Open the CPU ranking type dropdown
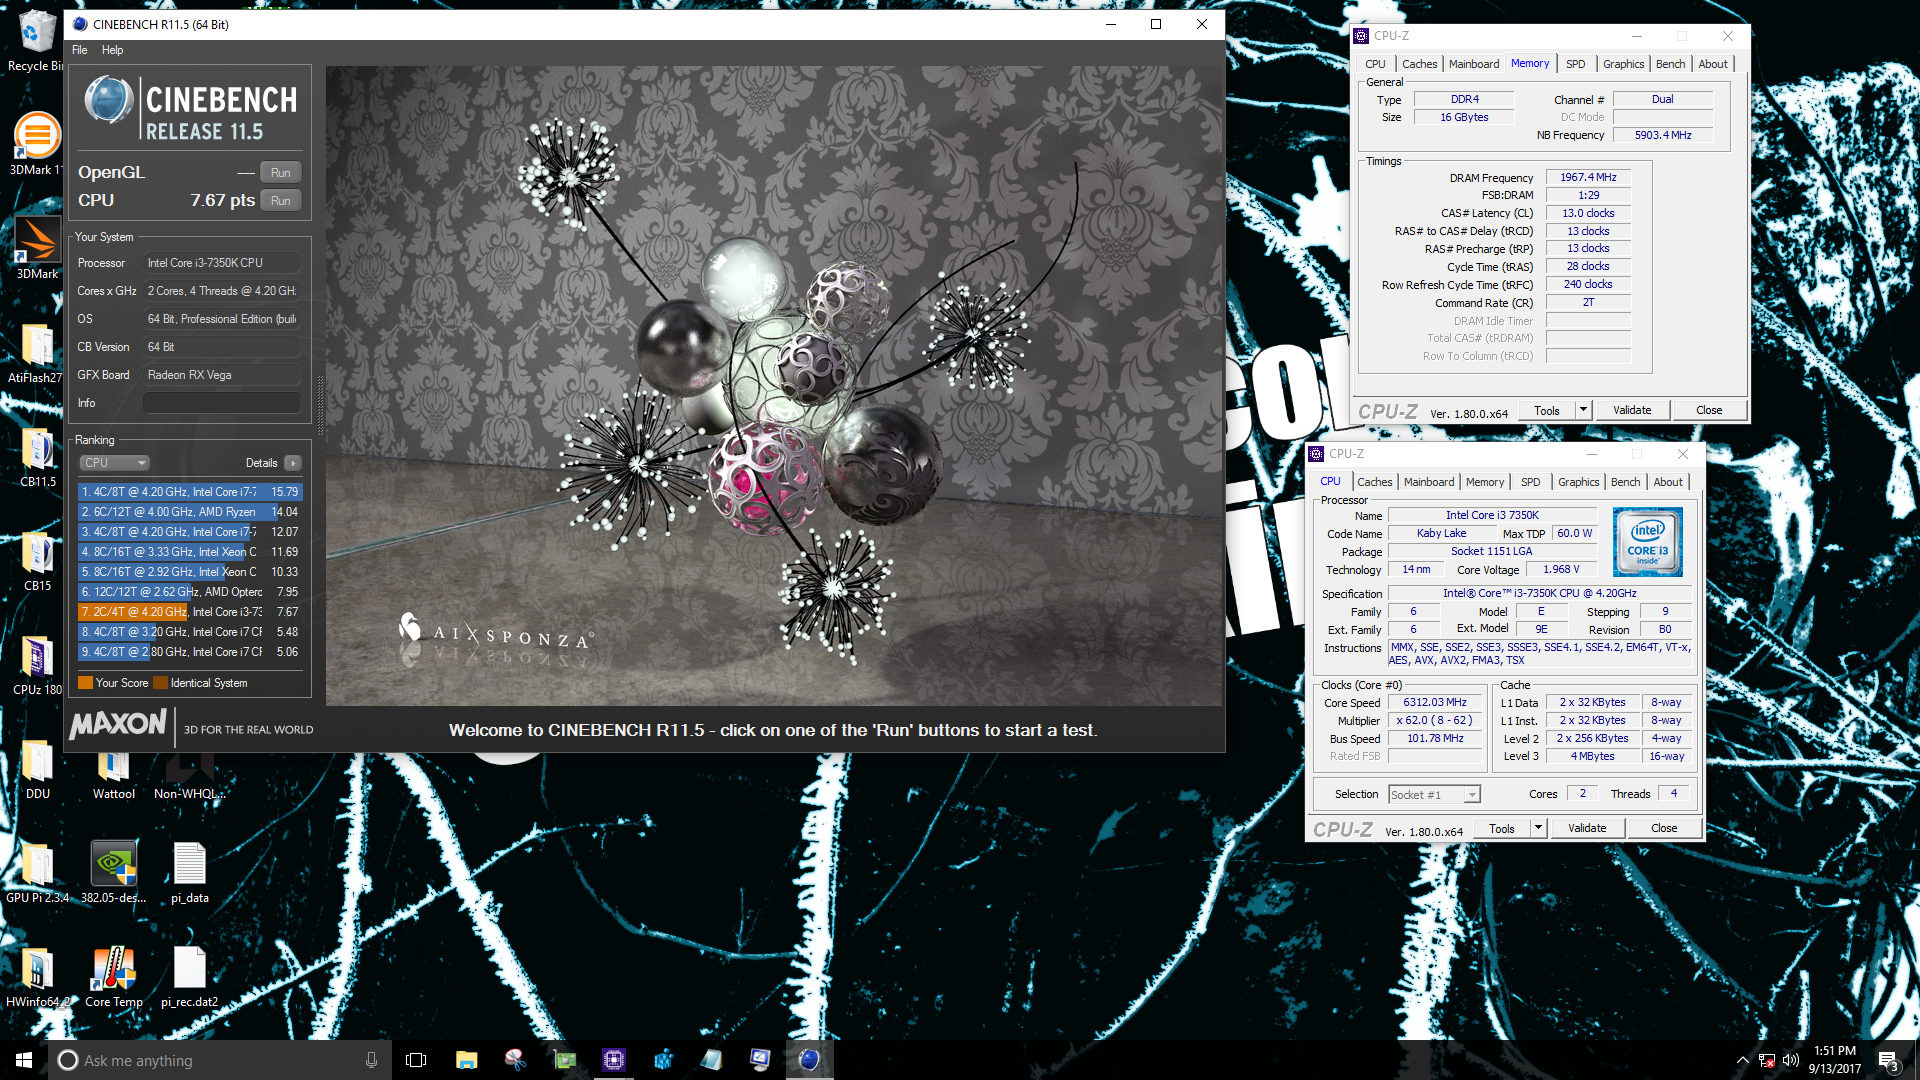Viewport: 1920px width, 1080px height. [x=114, y=463]
